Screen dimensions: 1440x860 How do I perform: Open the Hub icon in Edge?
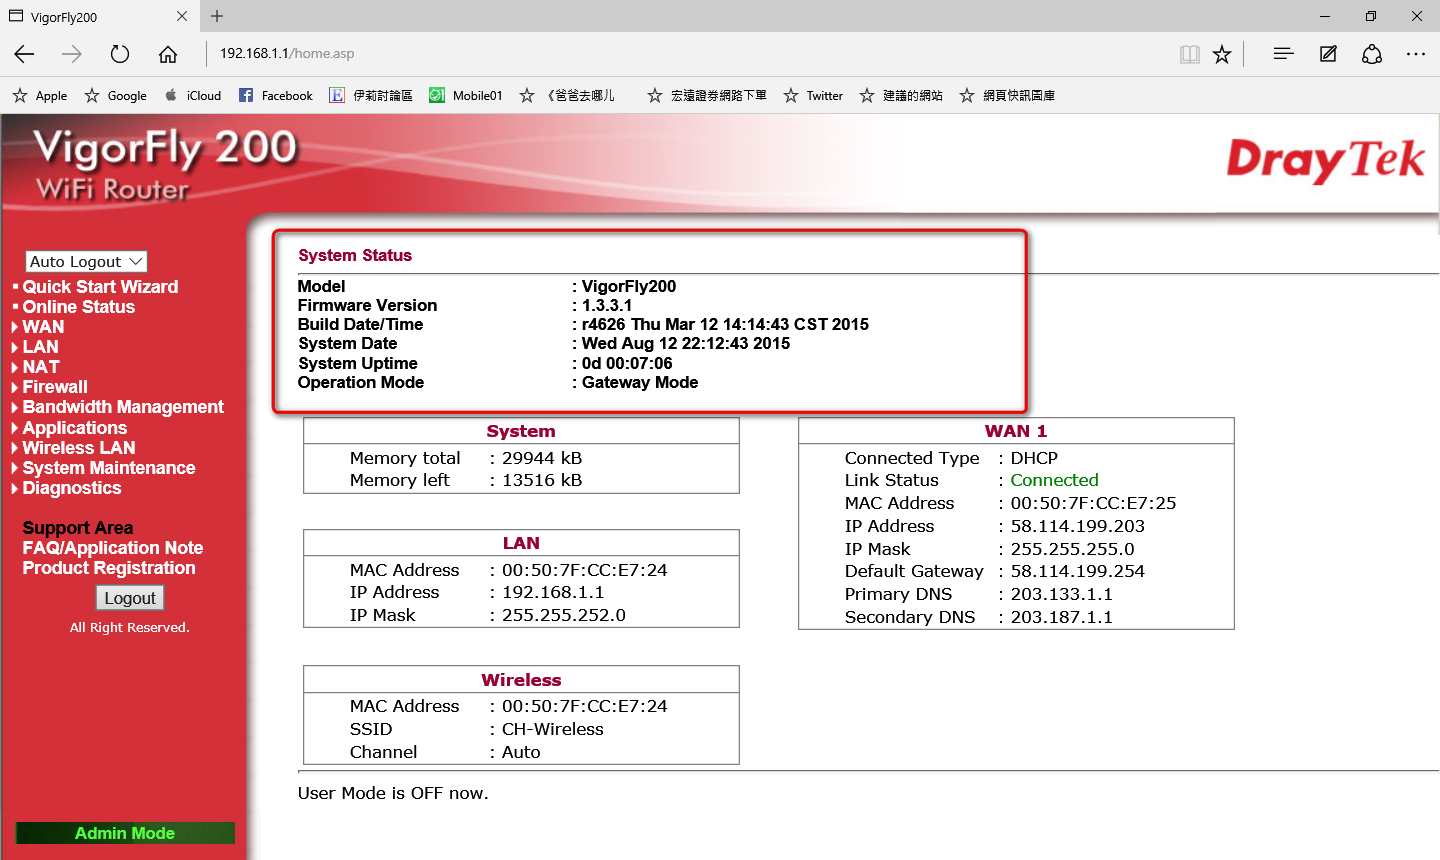[1283, 54]
